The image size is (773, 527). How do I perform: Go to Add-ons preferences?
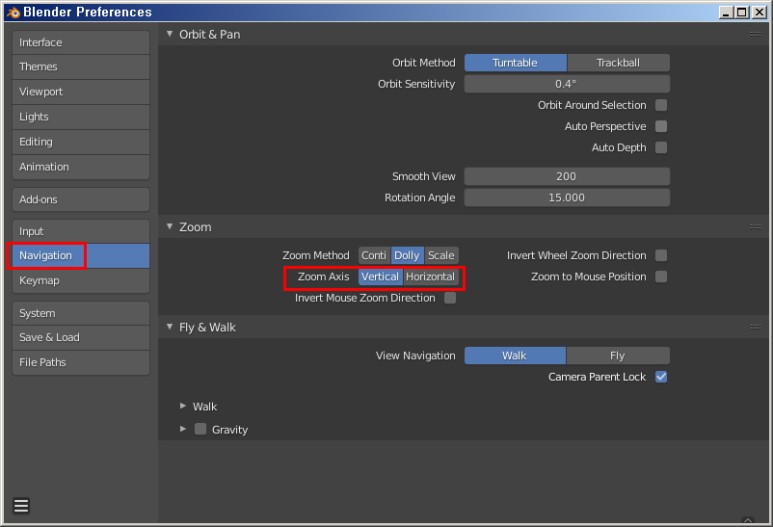pos(81,200)
